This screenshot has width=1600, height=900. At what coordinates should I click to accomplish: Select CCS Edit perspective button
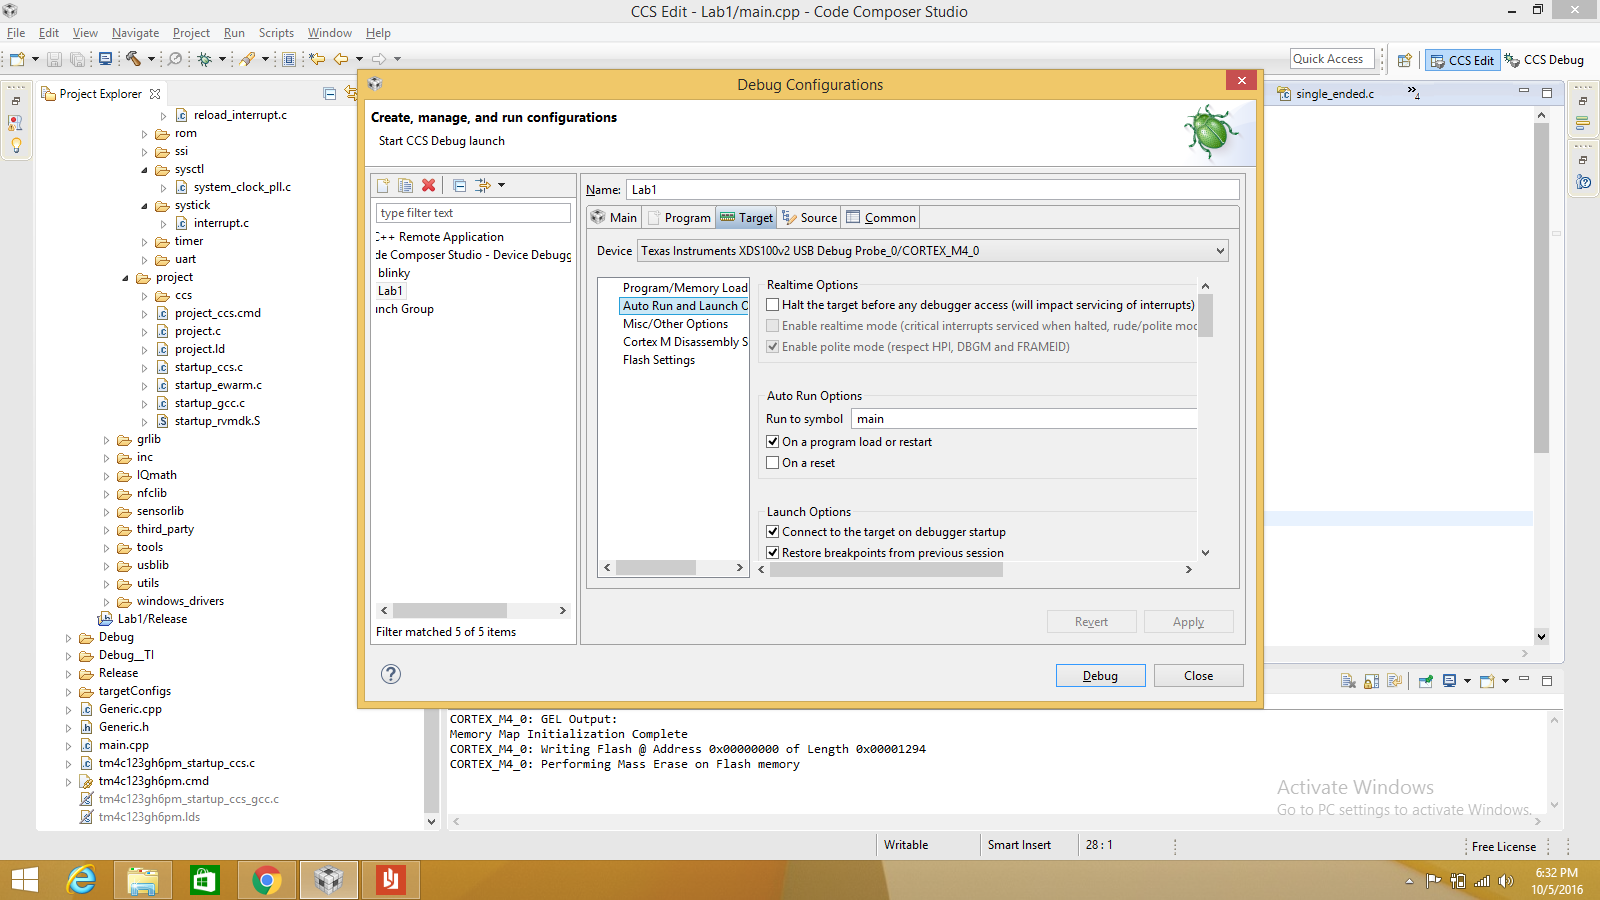point(1462,60)
